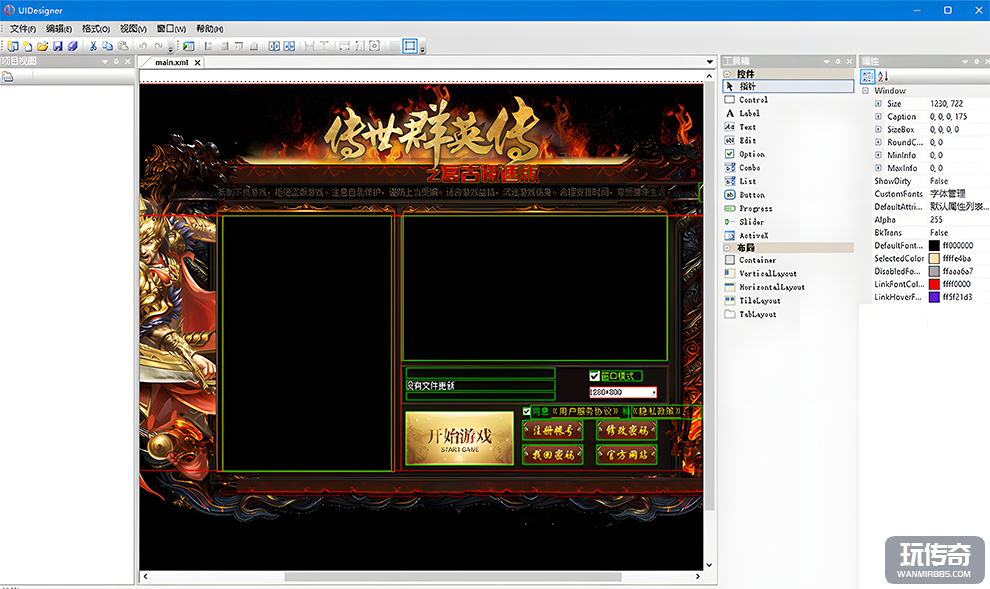This screenshot has height=589, width=990.
Task: Open the document tab list dropdown arrow
Action: pos(710,62)
